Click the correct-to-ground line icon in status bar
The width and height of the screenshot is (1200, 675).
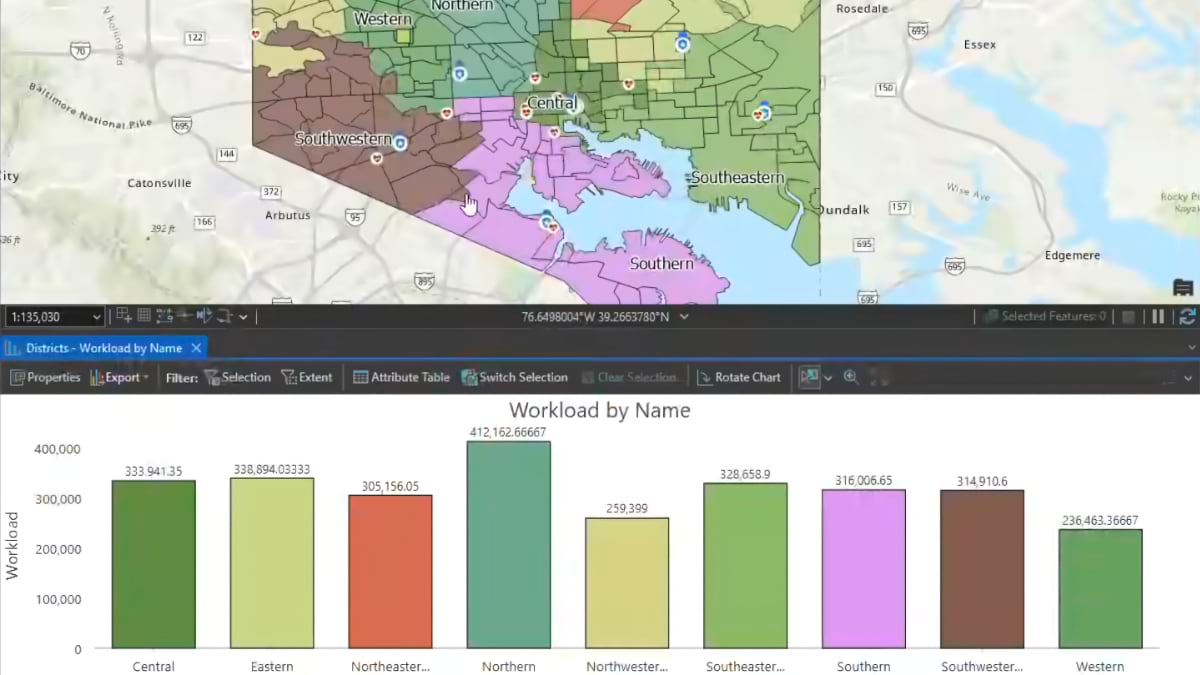point(184,316)
